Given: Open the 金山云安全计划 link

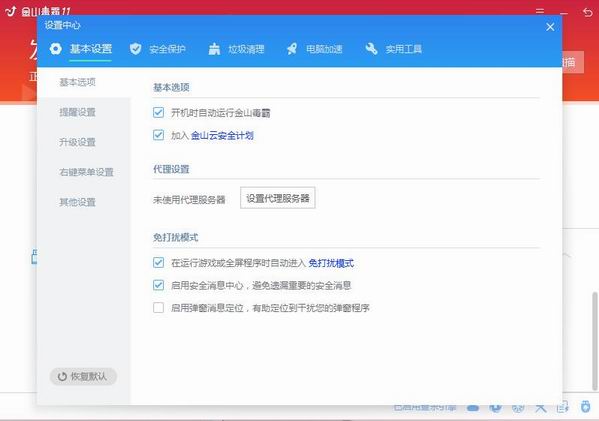Looking at the screenshot, I should tap(222, 135).
